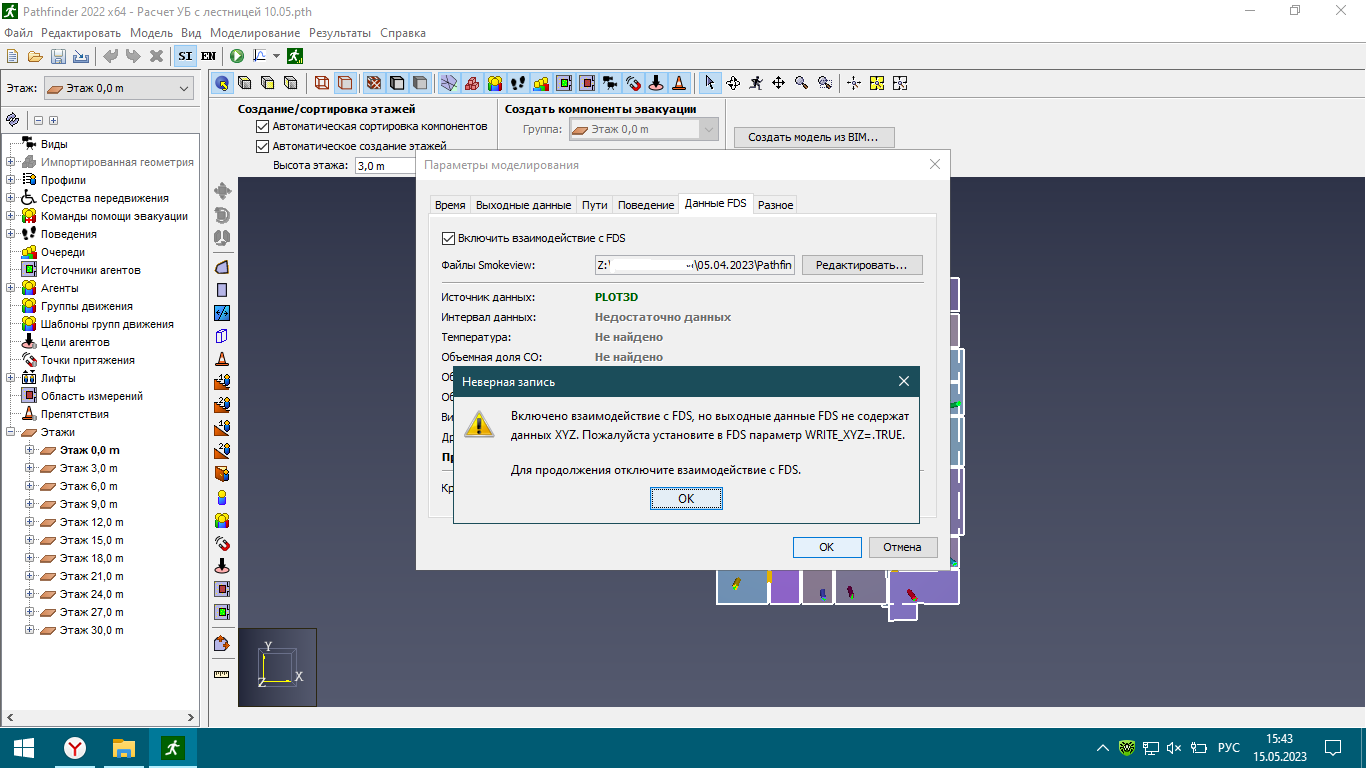Select 'Этаж 12,0 m' in the tree
The height and width of the screenshot is (768, 1366).
[91, 522]
